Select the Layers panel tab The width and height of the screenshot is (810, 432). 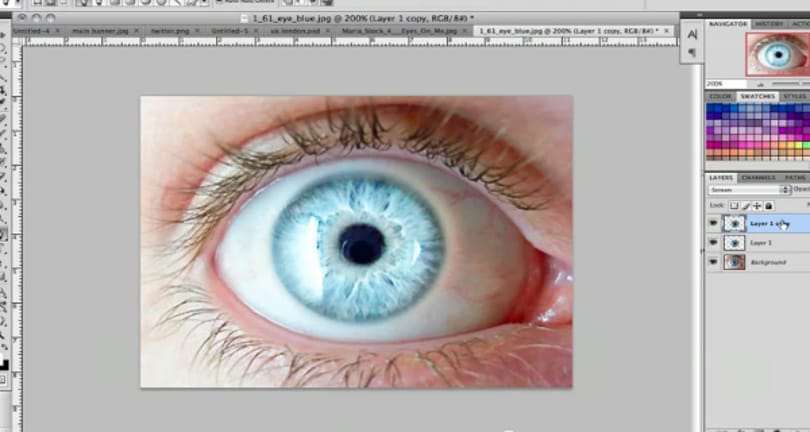point(721,178)
